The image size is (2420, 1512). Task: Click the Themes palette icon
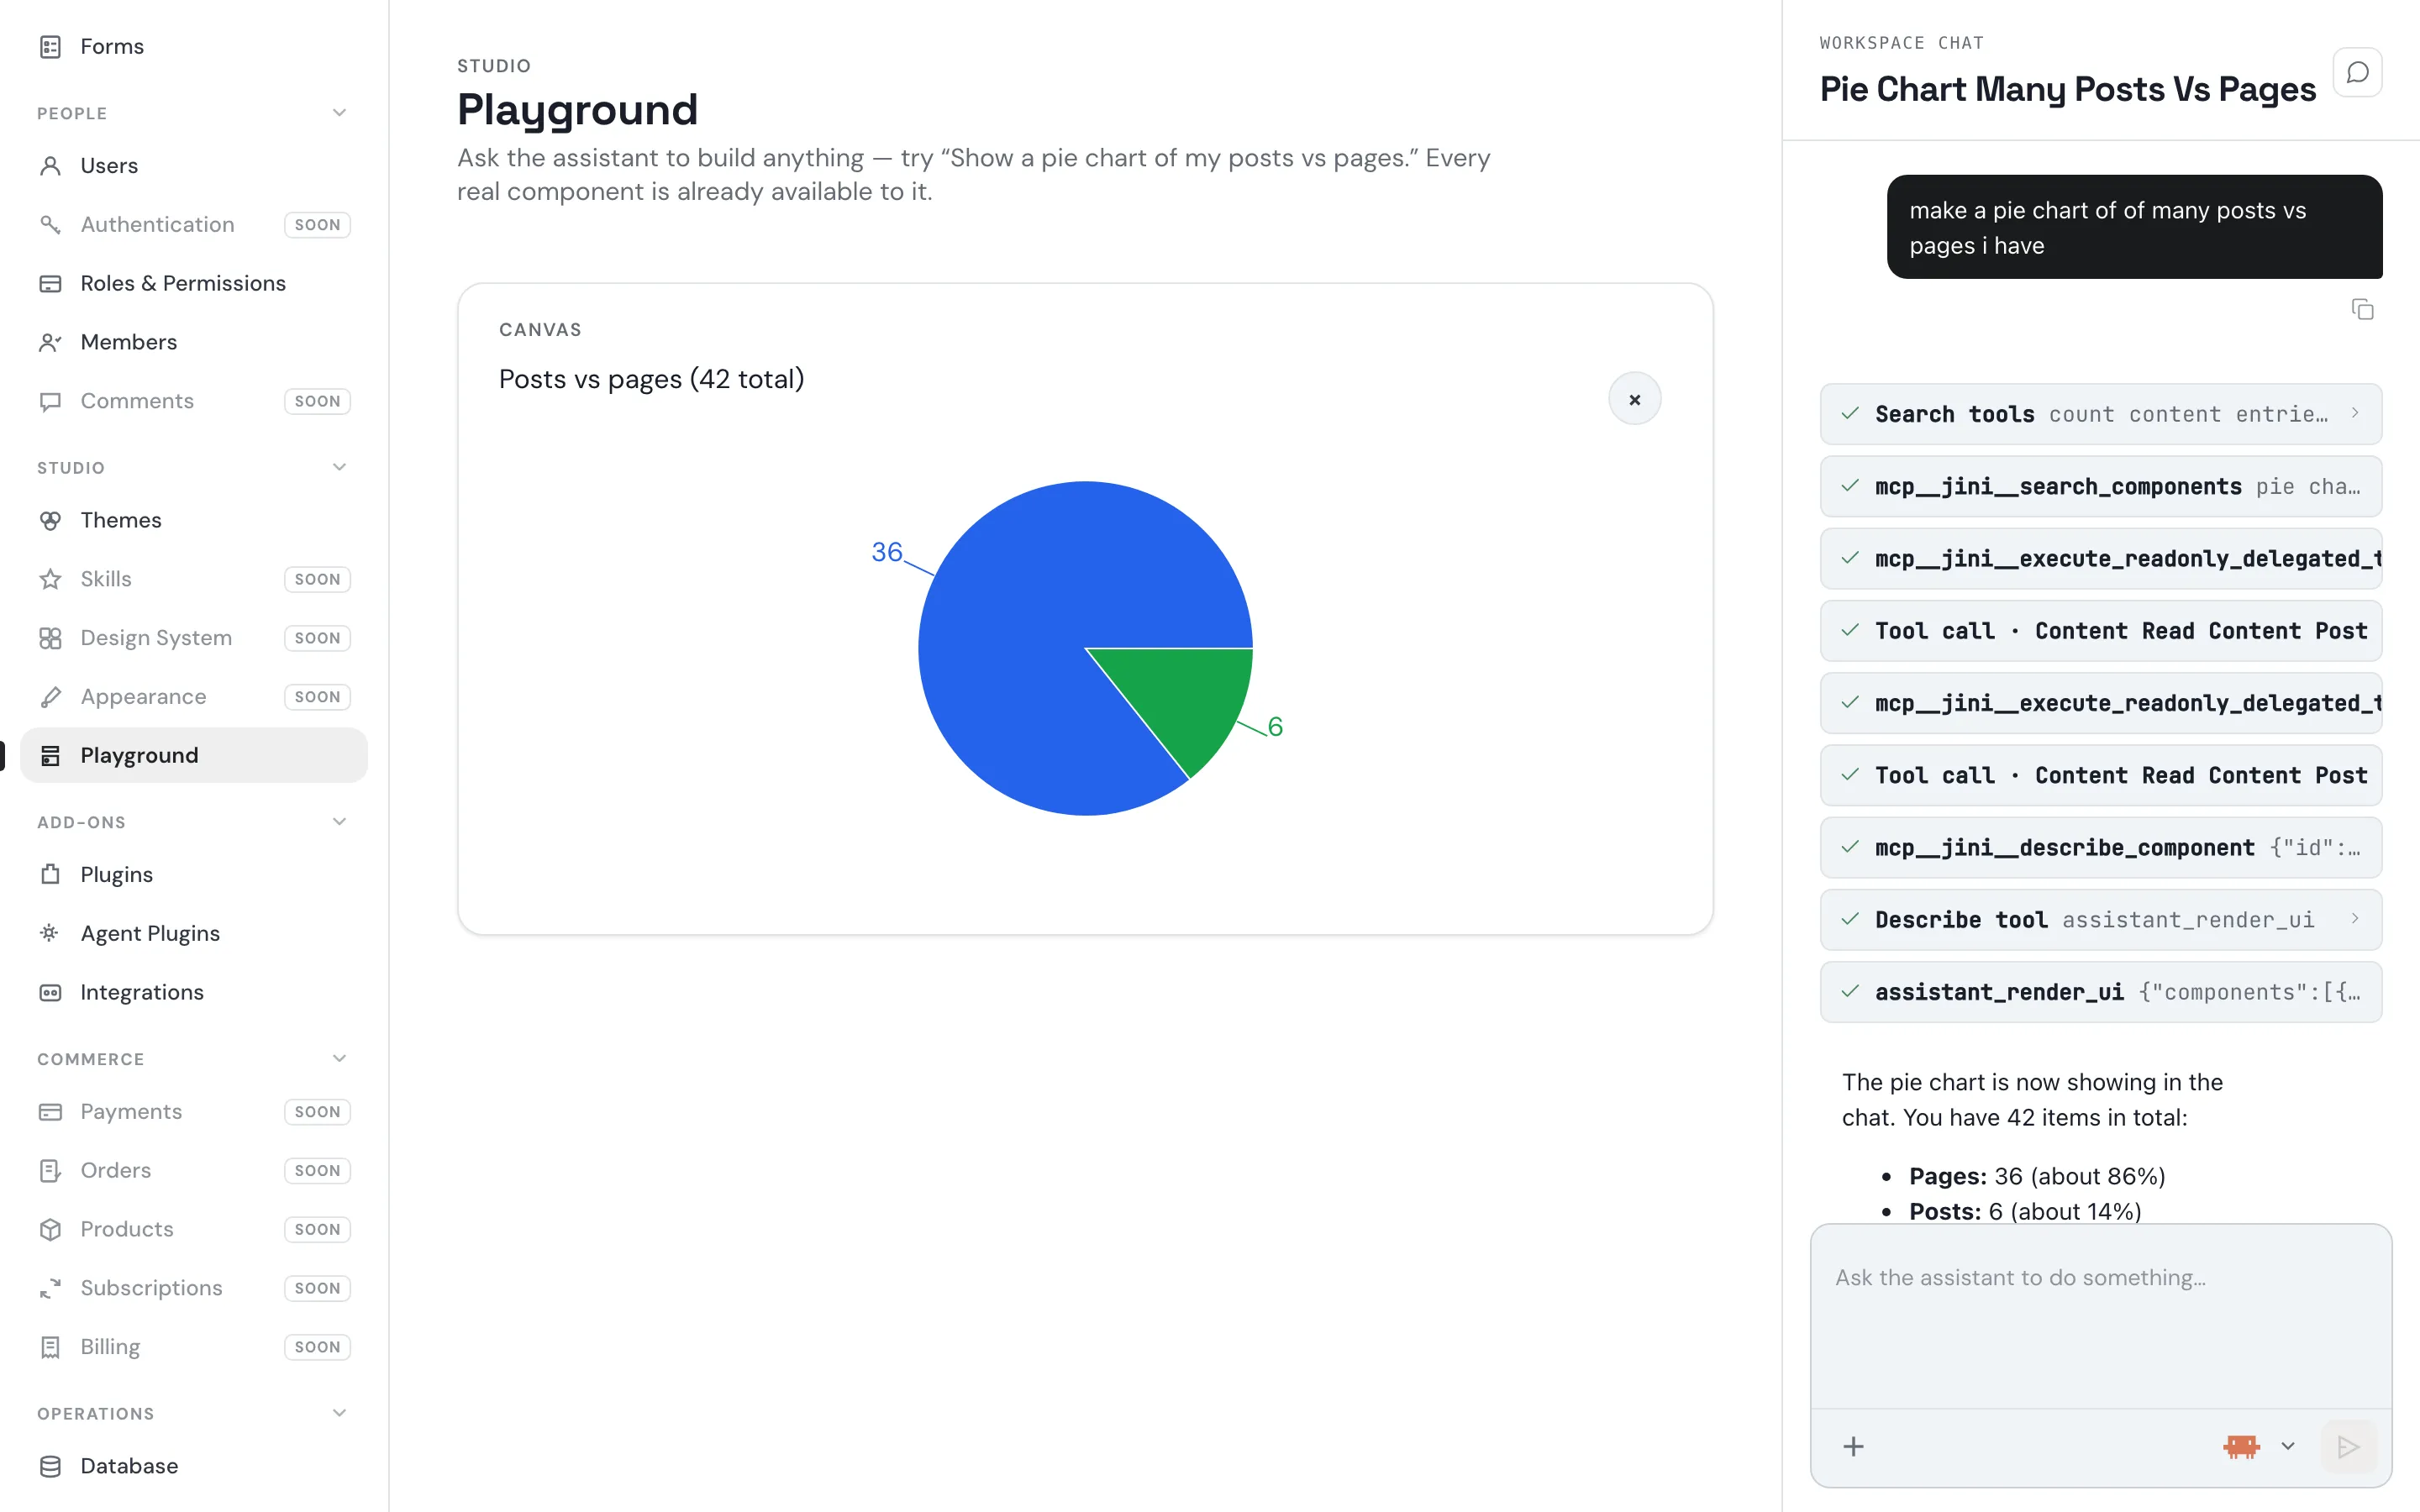[50, 521]
